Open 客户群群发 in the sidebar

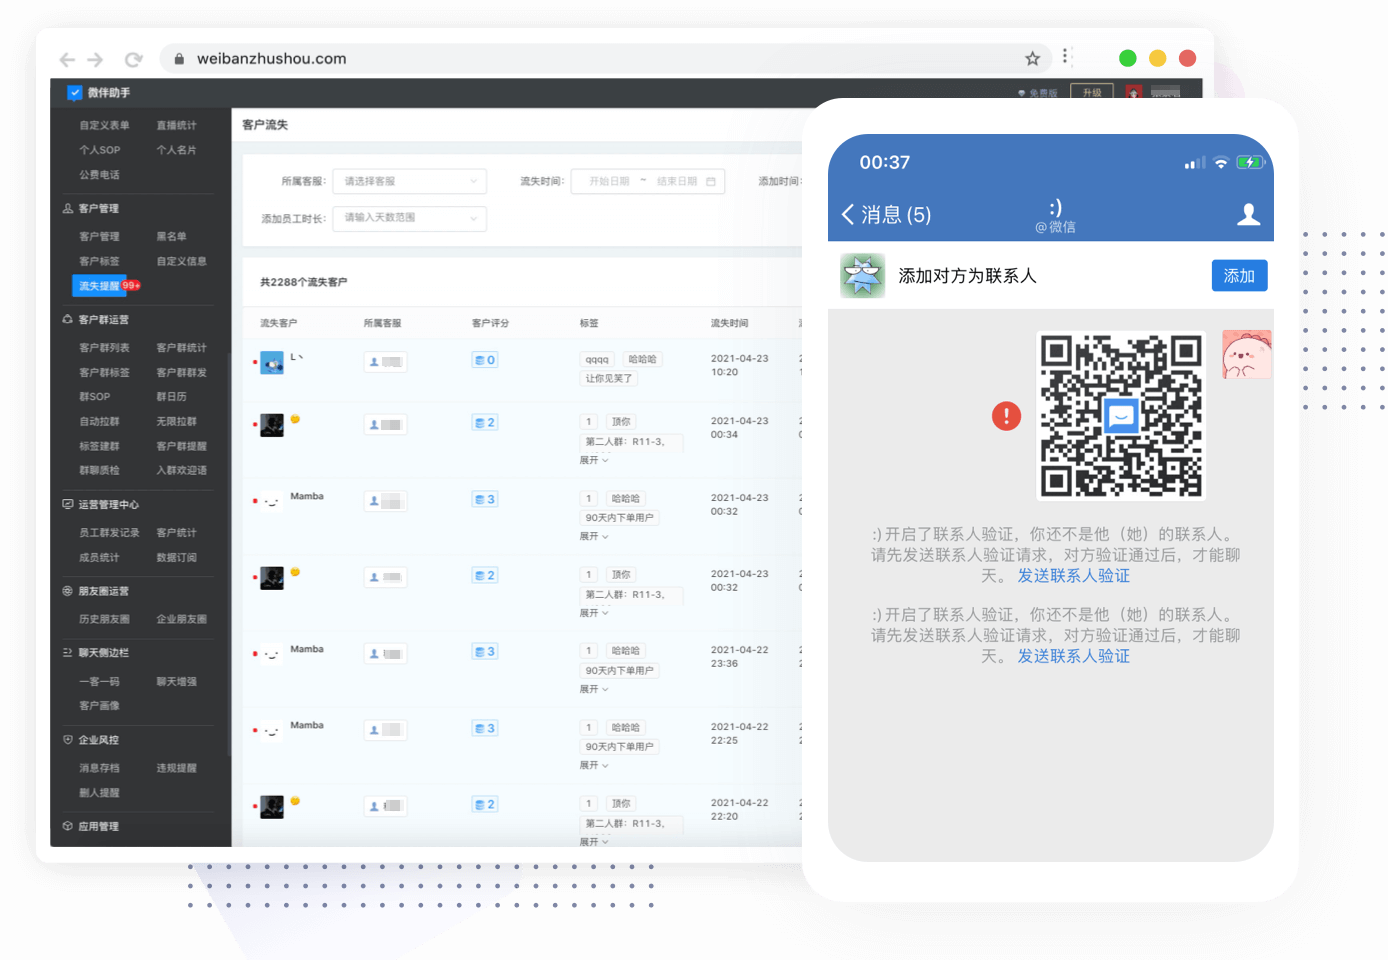pos(181,373)
